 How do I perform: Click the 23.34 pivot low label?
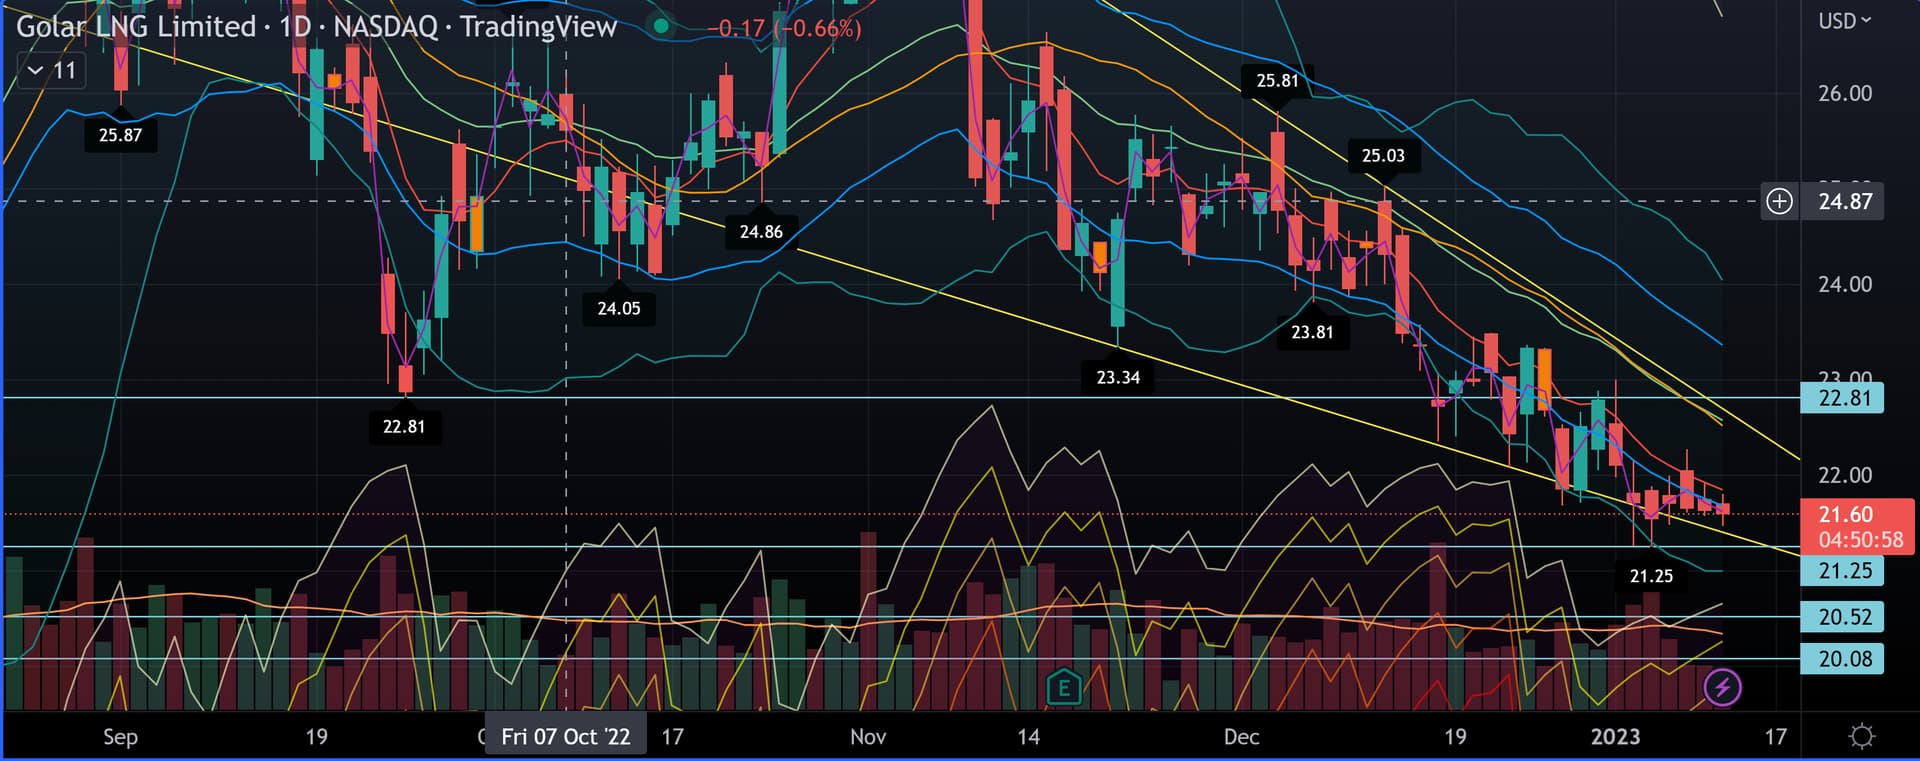point(1117,378)
